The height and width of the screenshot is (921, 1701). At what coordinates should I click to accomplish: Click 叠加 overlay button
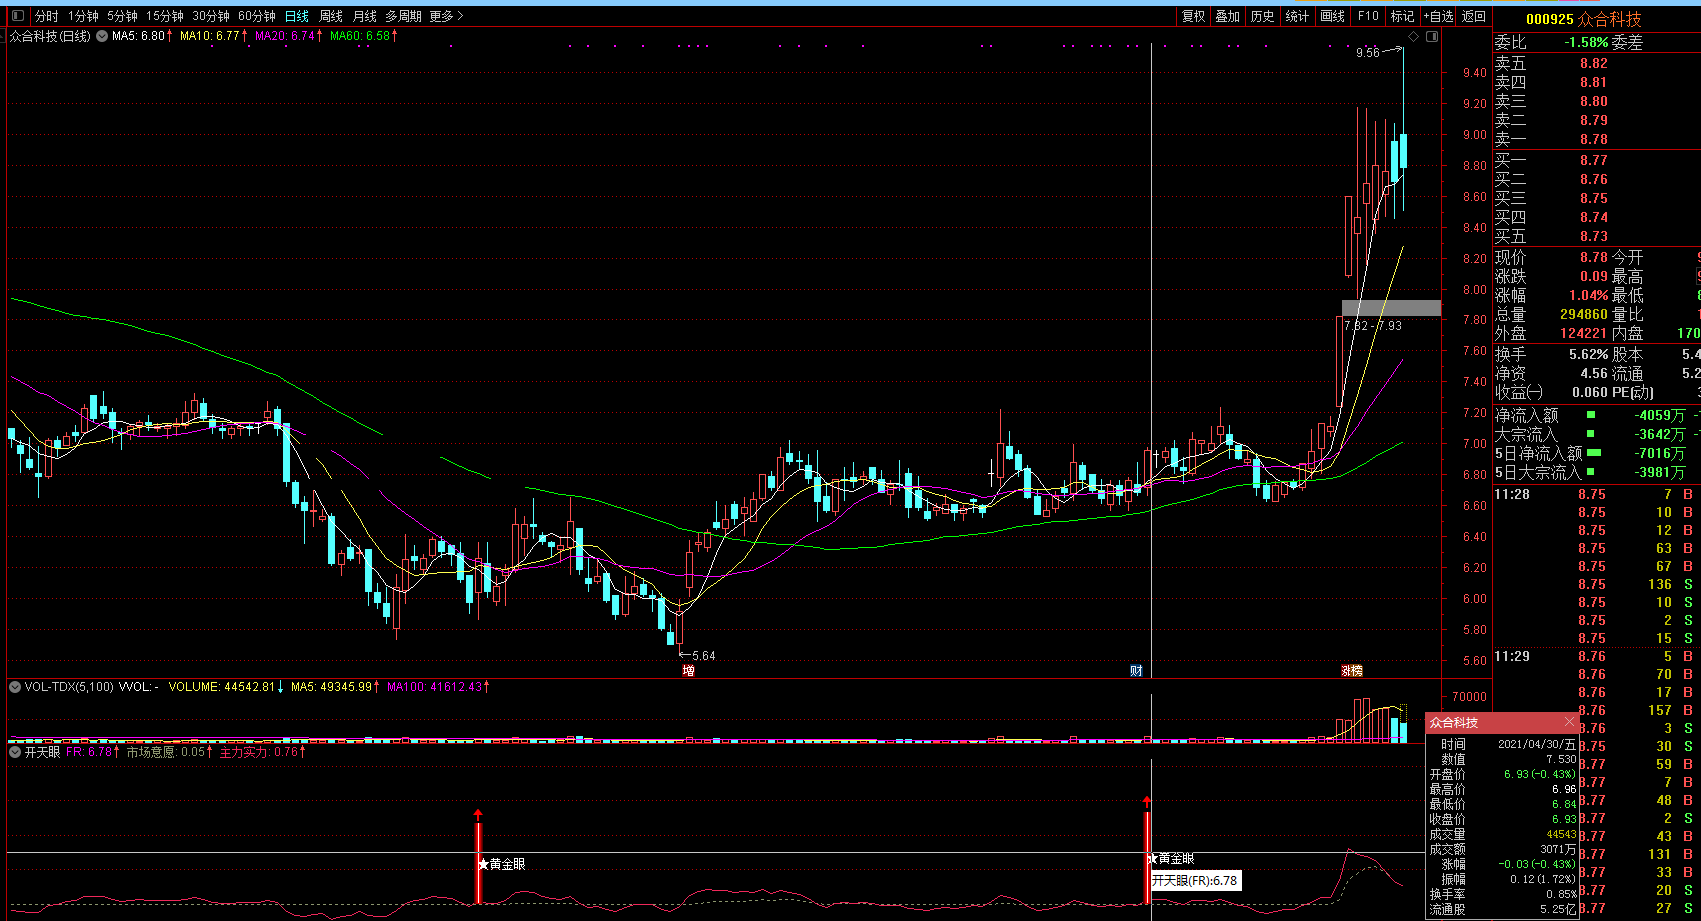point(1228,16)
